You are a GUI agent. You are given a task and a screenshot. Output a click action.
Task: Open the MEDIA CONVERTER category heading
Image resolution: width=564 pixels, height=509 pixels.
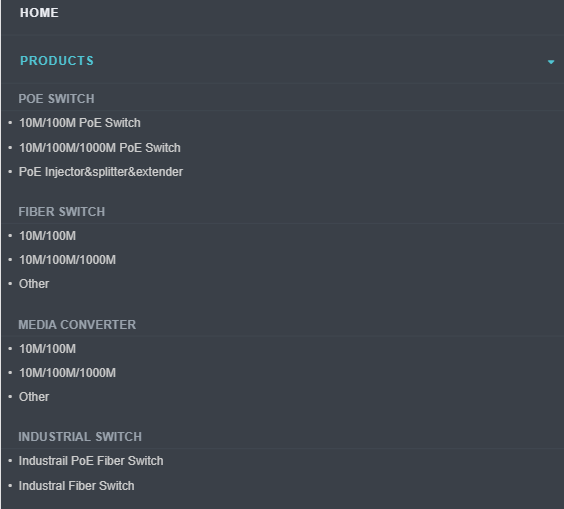click(x=77, y=325)
